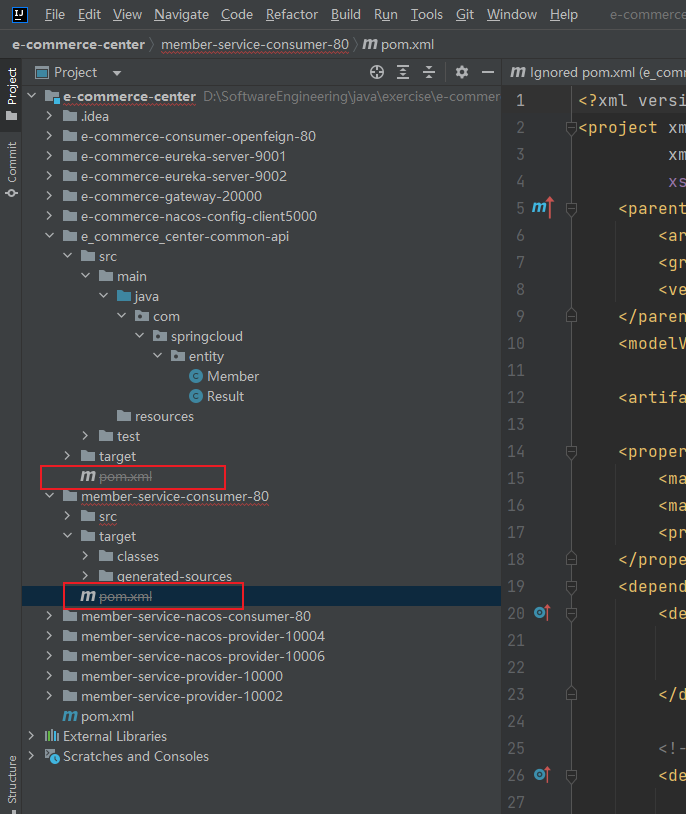Collapse the e-commerce-center root node
The height and width of the screenshot is (814, 686).
click(32, 96)
